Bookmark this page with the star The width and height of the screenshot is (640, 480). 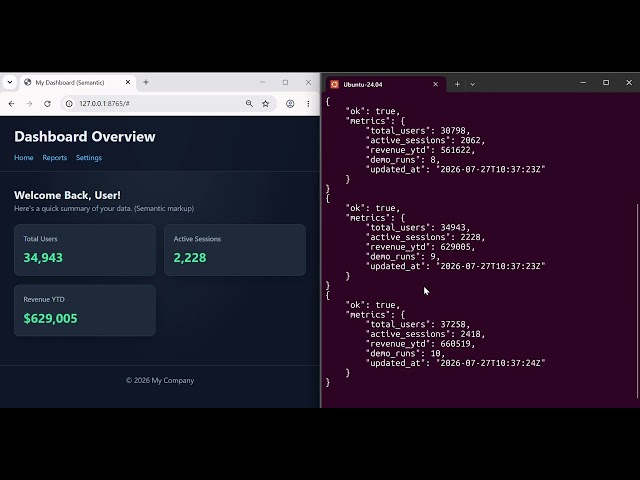266,104
